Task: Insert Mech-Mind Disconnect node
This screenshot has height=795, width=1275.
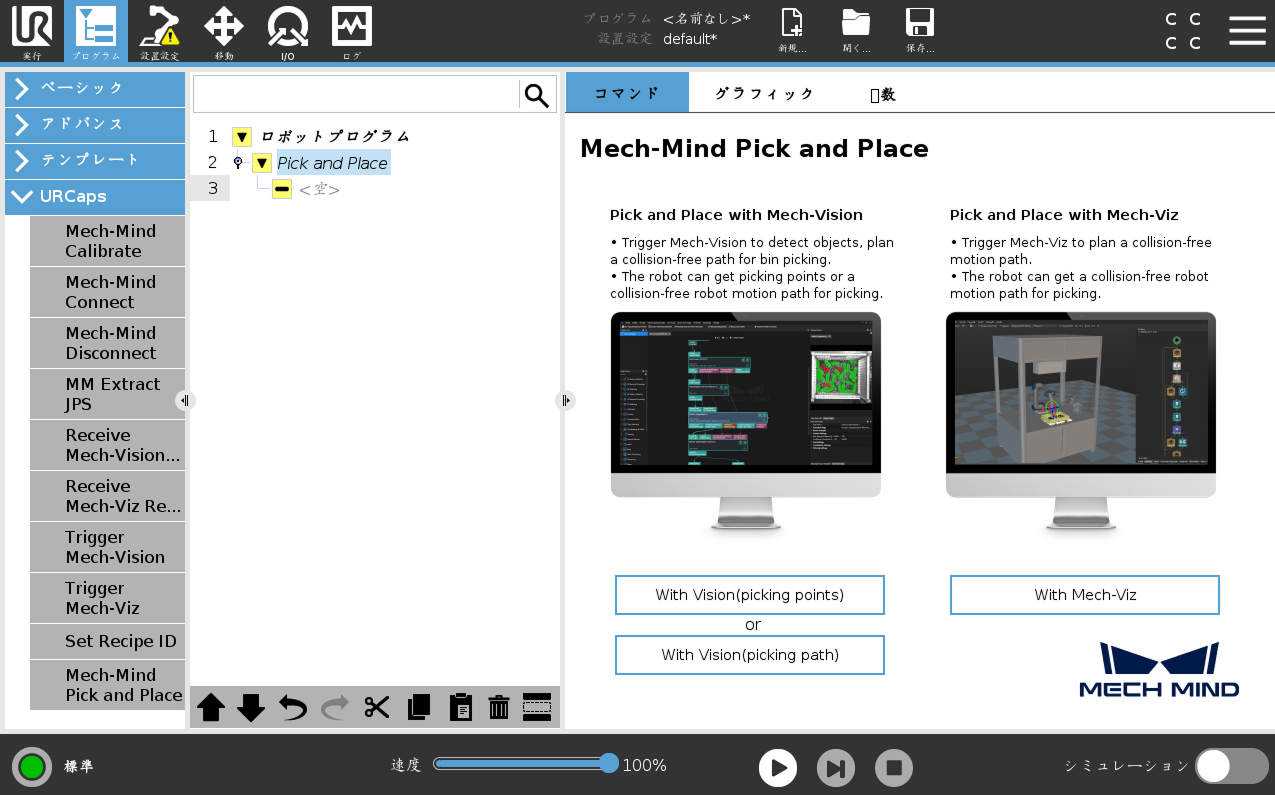Action: point(107,343)
